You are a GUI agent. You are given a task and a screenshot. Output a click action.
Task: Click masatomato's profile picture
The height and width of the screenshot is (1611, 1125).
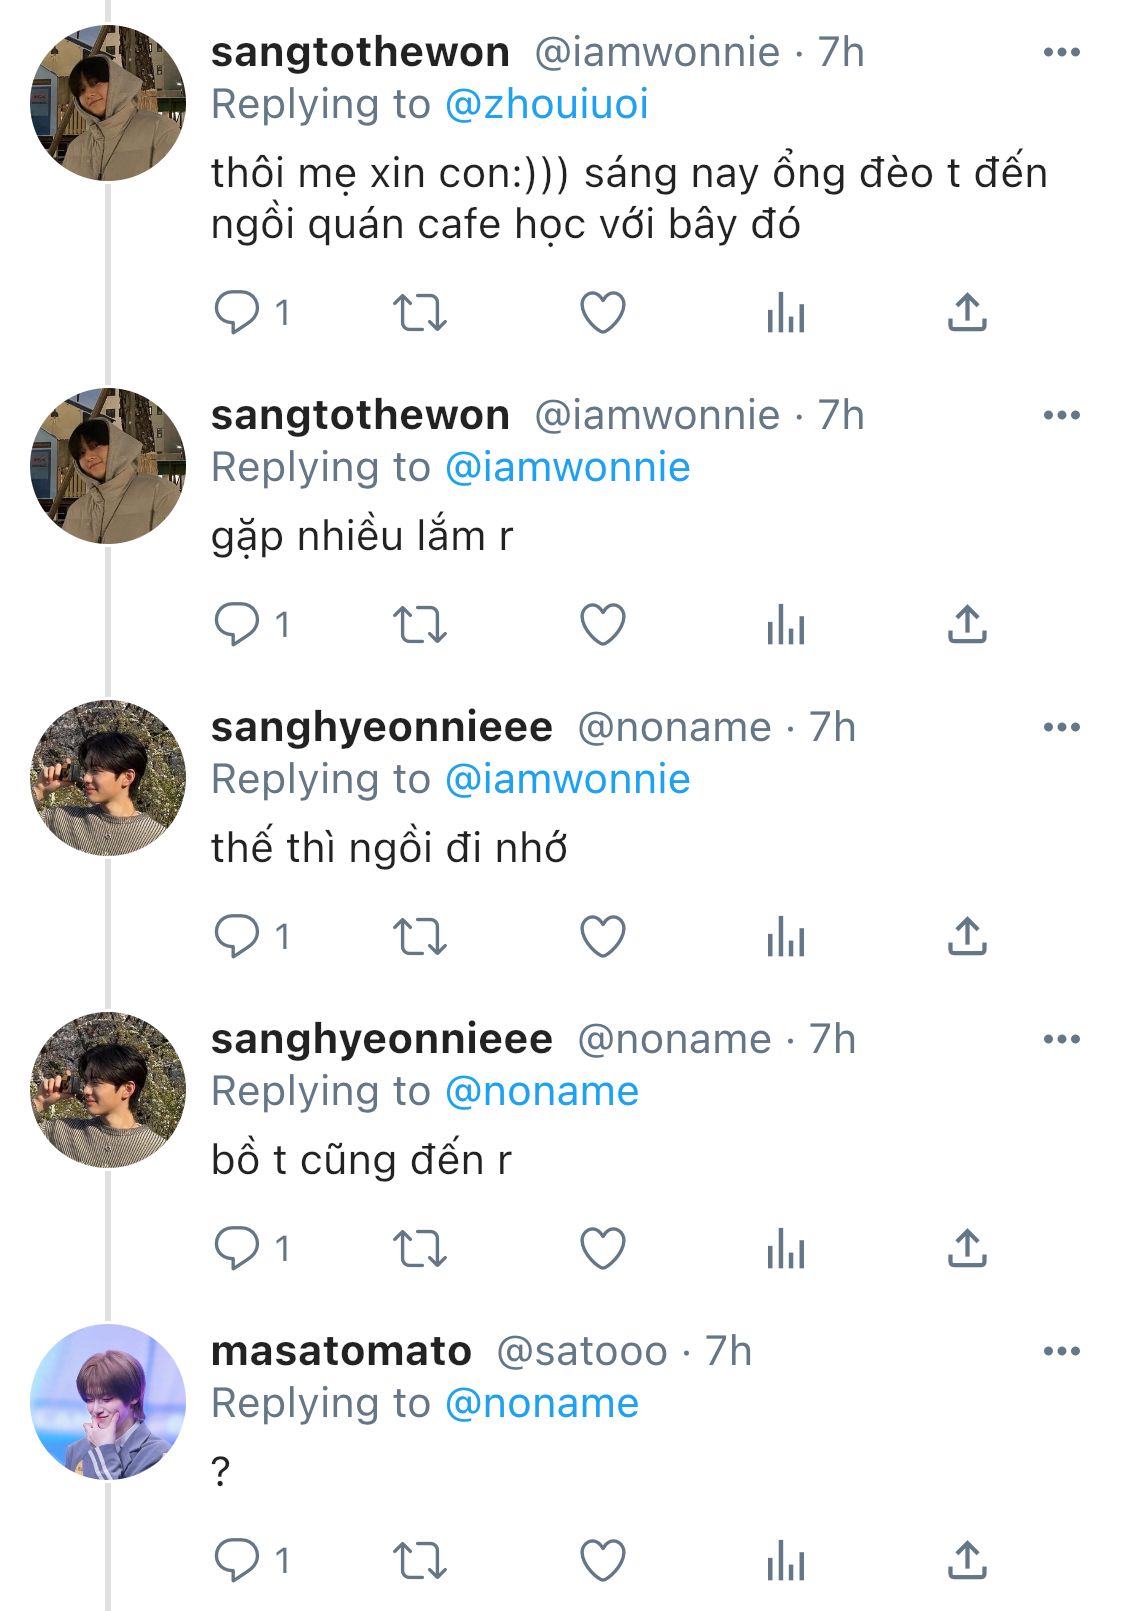coord(108,1401)
